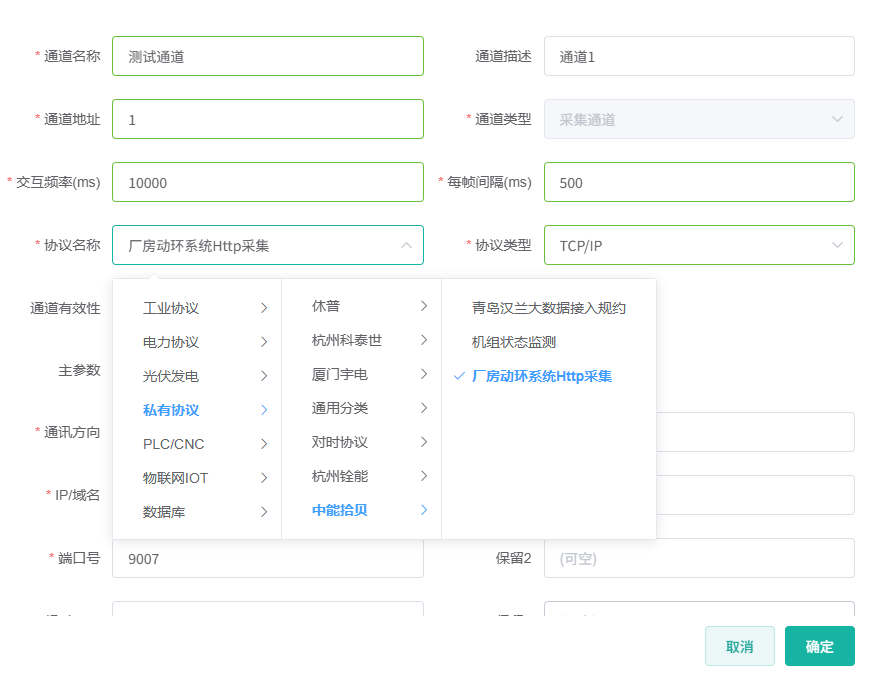Collapse the 协议名称 cascader dropdown
The height and width of the screenshot is (675, 875).
tap(406, 245)
